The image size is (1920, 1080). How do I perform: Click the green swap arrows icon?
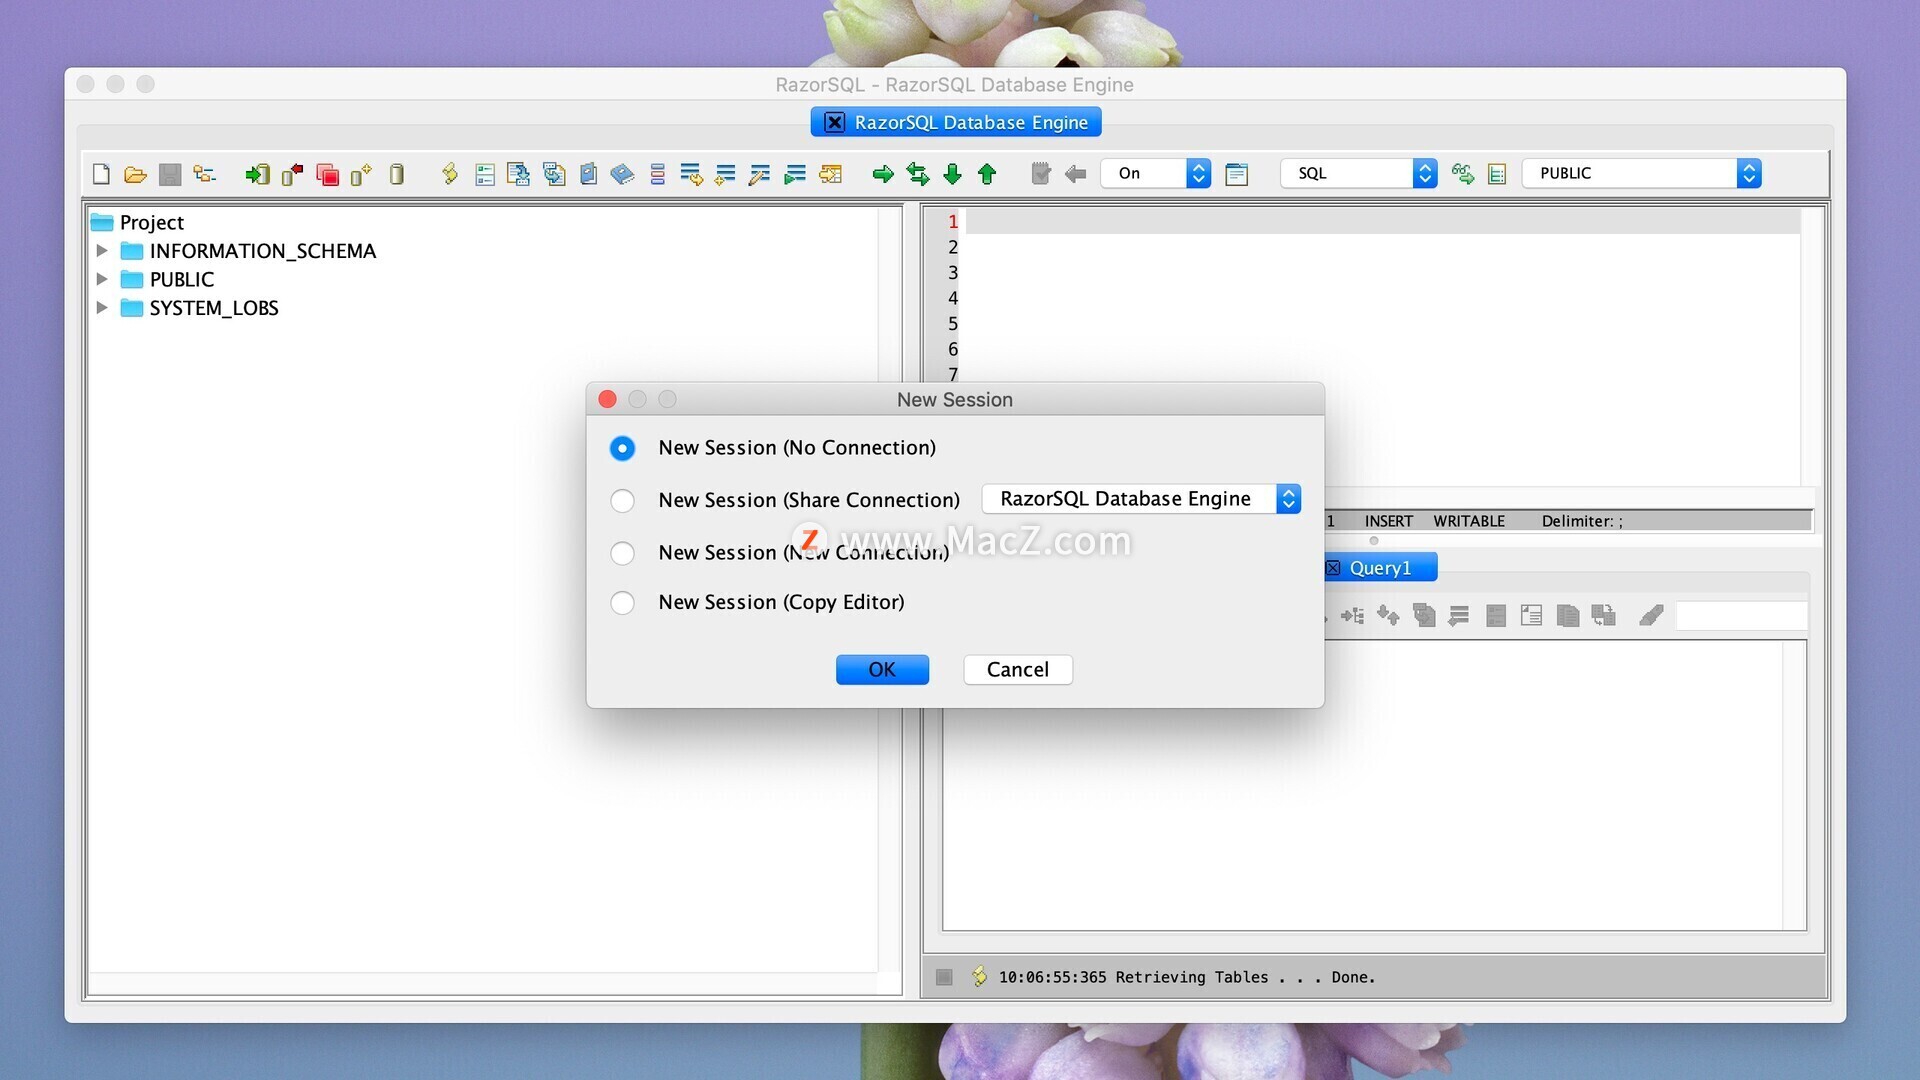click(918, 174)
